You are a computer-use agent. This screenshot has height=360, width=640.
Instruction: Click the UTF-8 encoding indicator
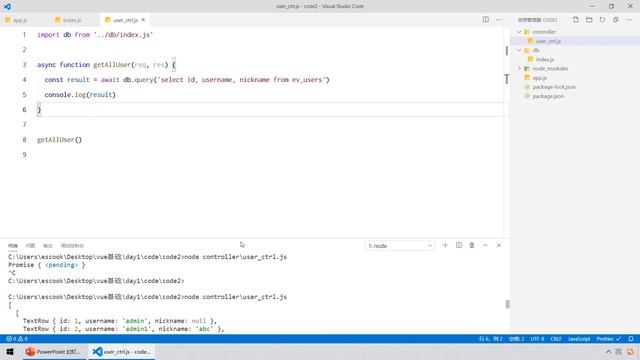pos(537,339)
